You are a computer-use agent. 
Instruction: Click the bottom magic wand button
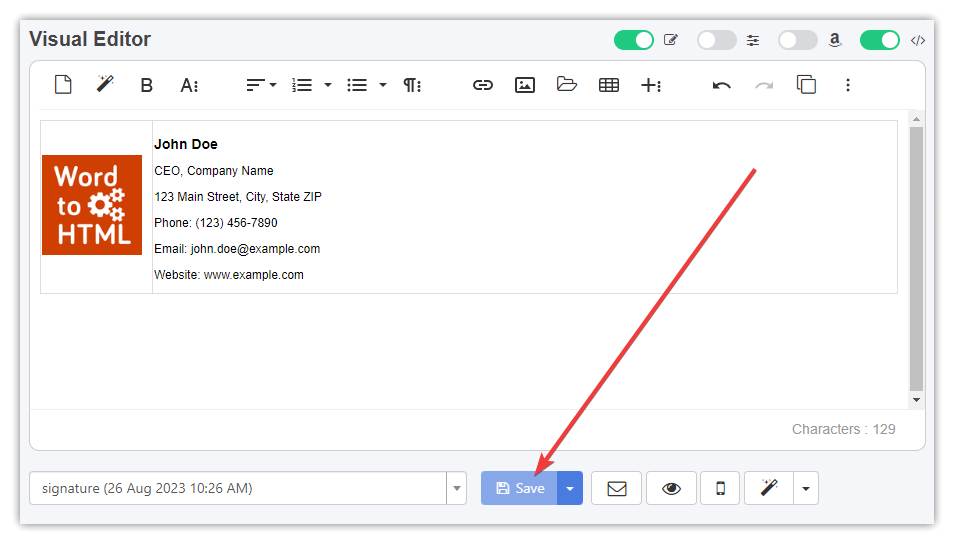click(x=769, y=488)
